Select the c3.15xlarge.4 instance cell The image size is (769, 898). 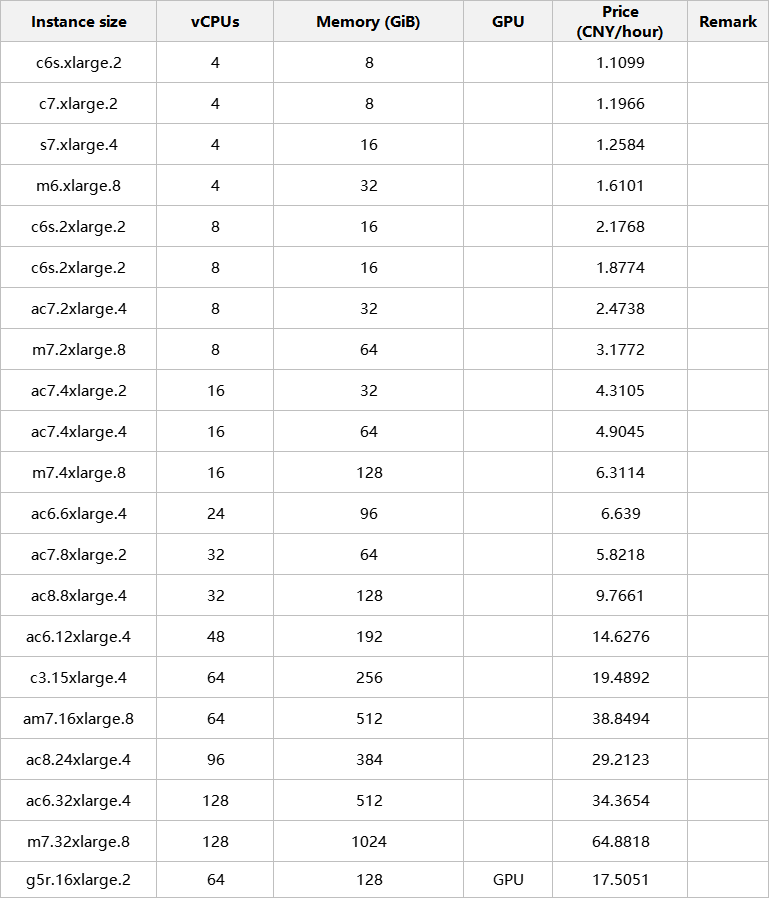(78, 677)
